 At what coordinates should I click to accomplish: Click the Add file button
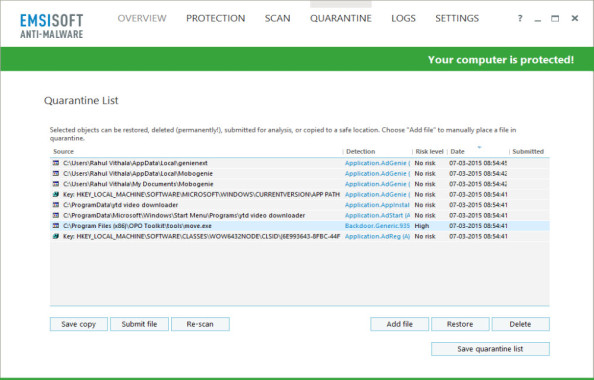pos(399,324)
